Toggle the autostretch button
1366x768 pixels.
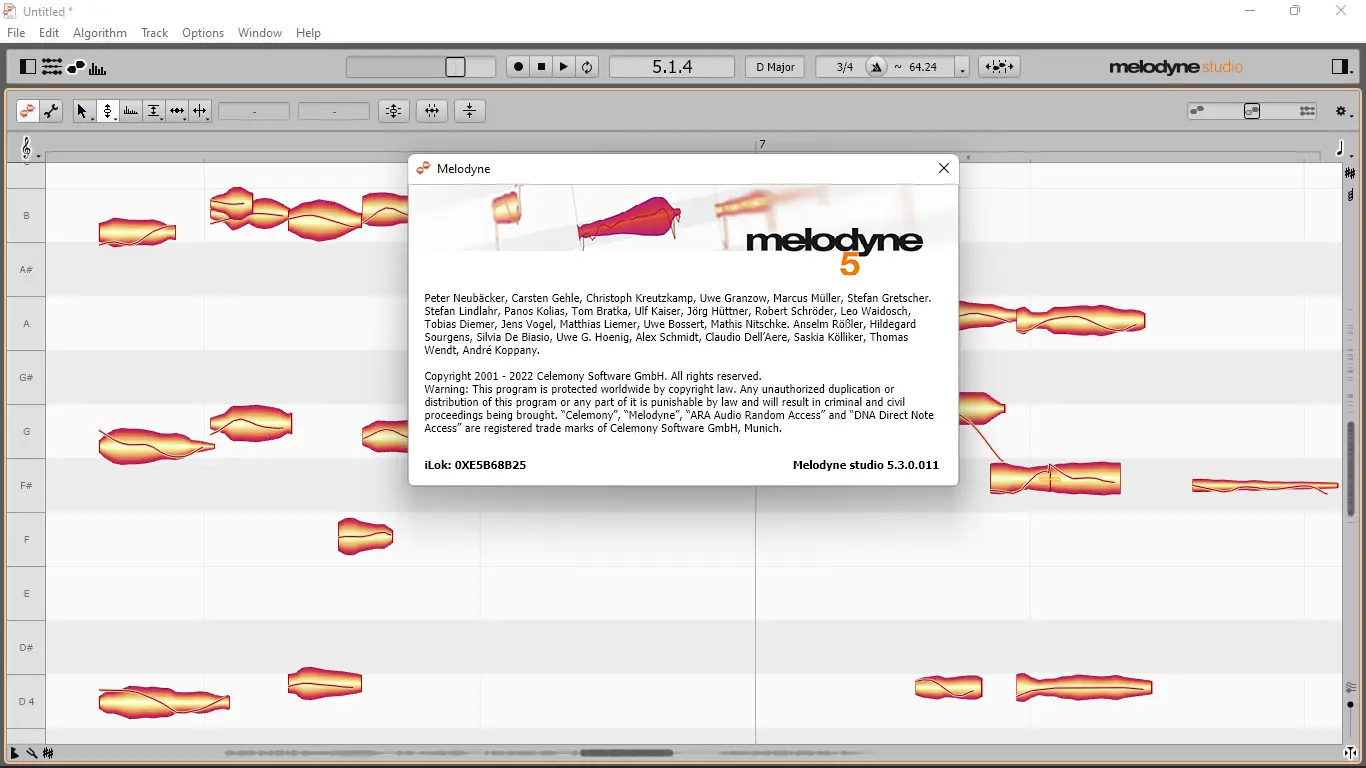coord(999,67)
